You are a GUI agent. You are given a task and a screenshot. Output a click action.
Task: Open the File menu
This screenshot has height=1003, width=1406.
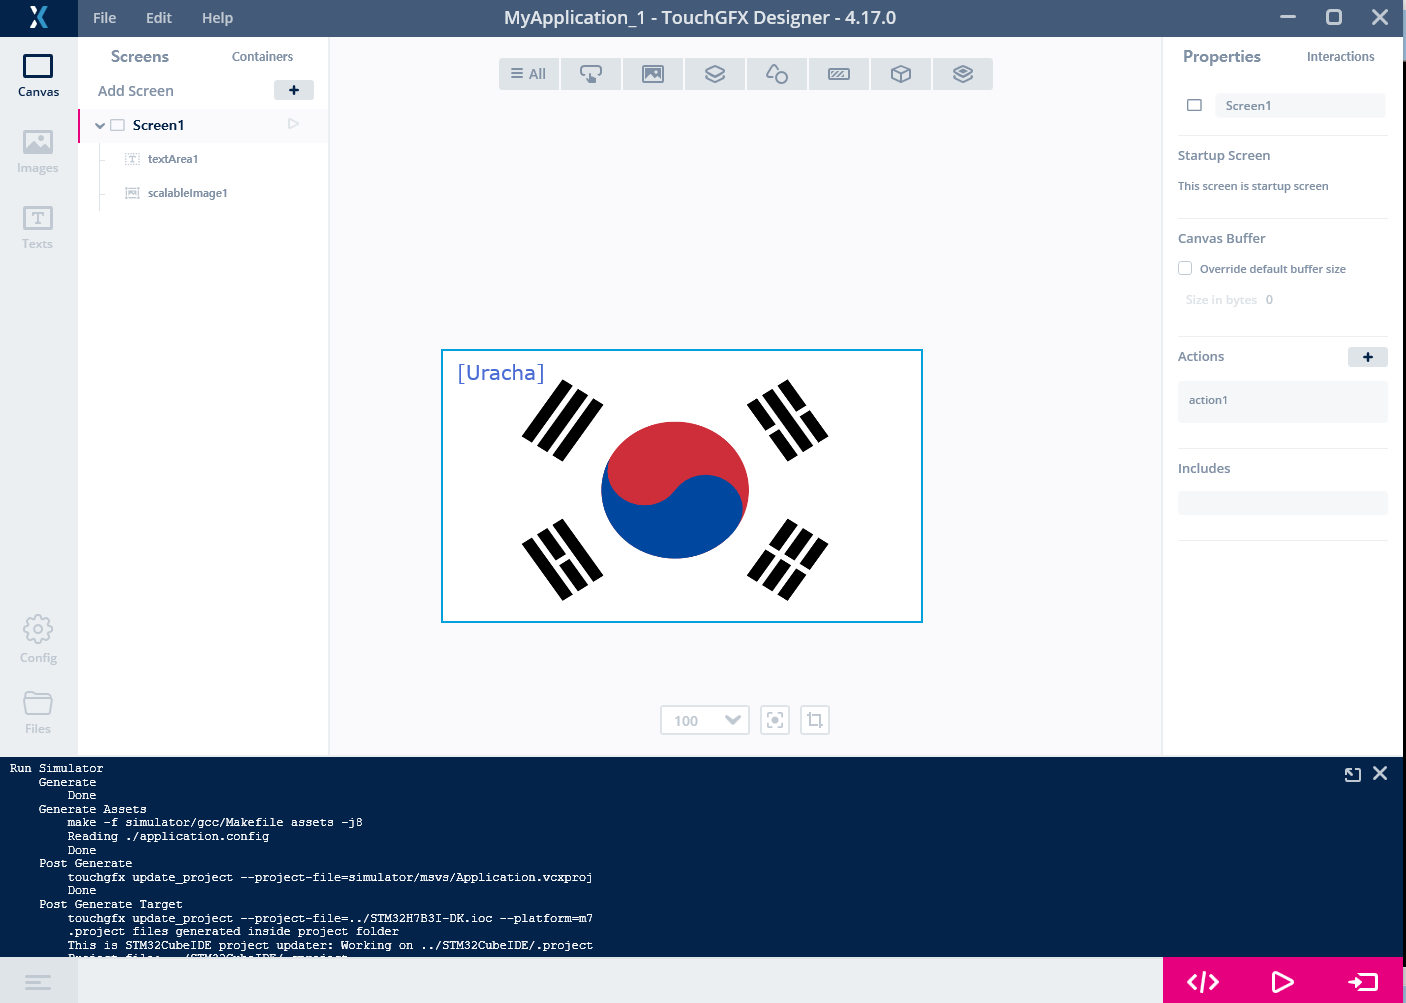pyautogui.click(x=105, y=18)
